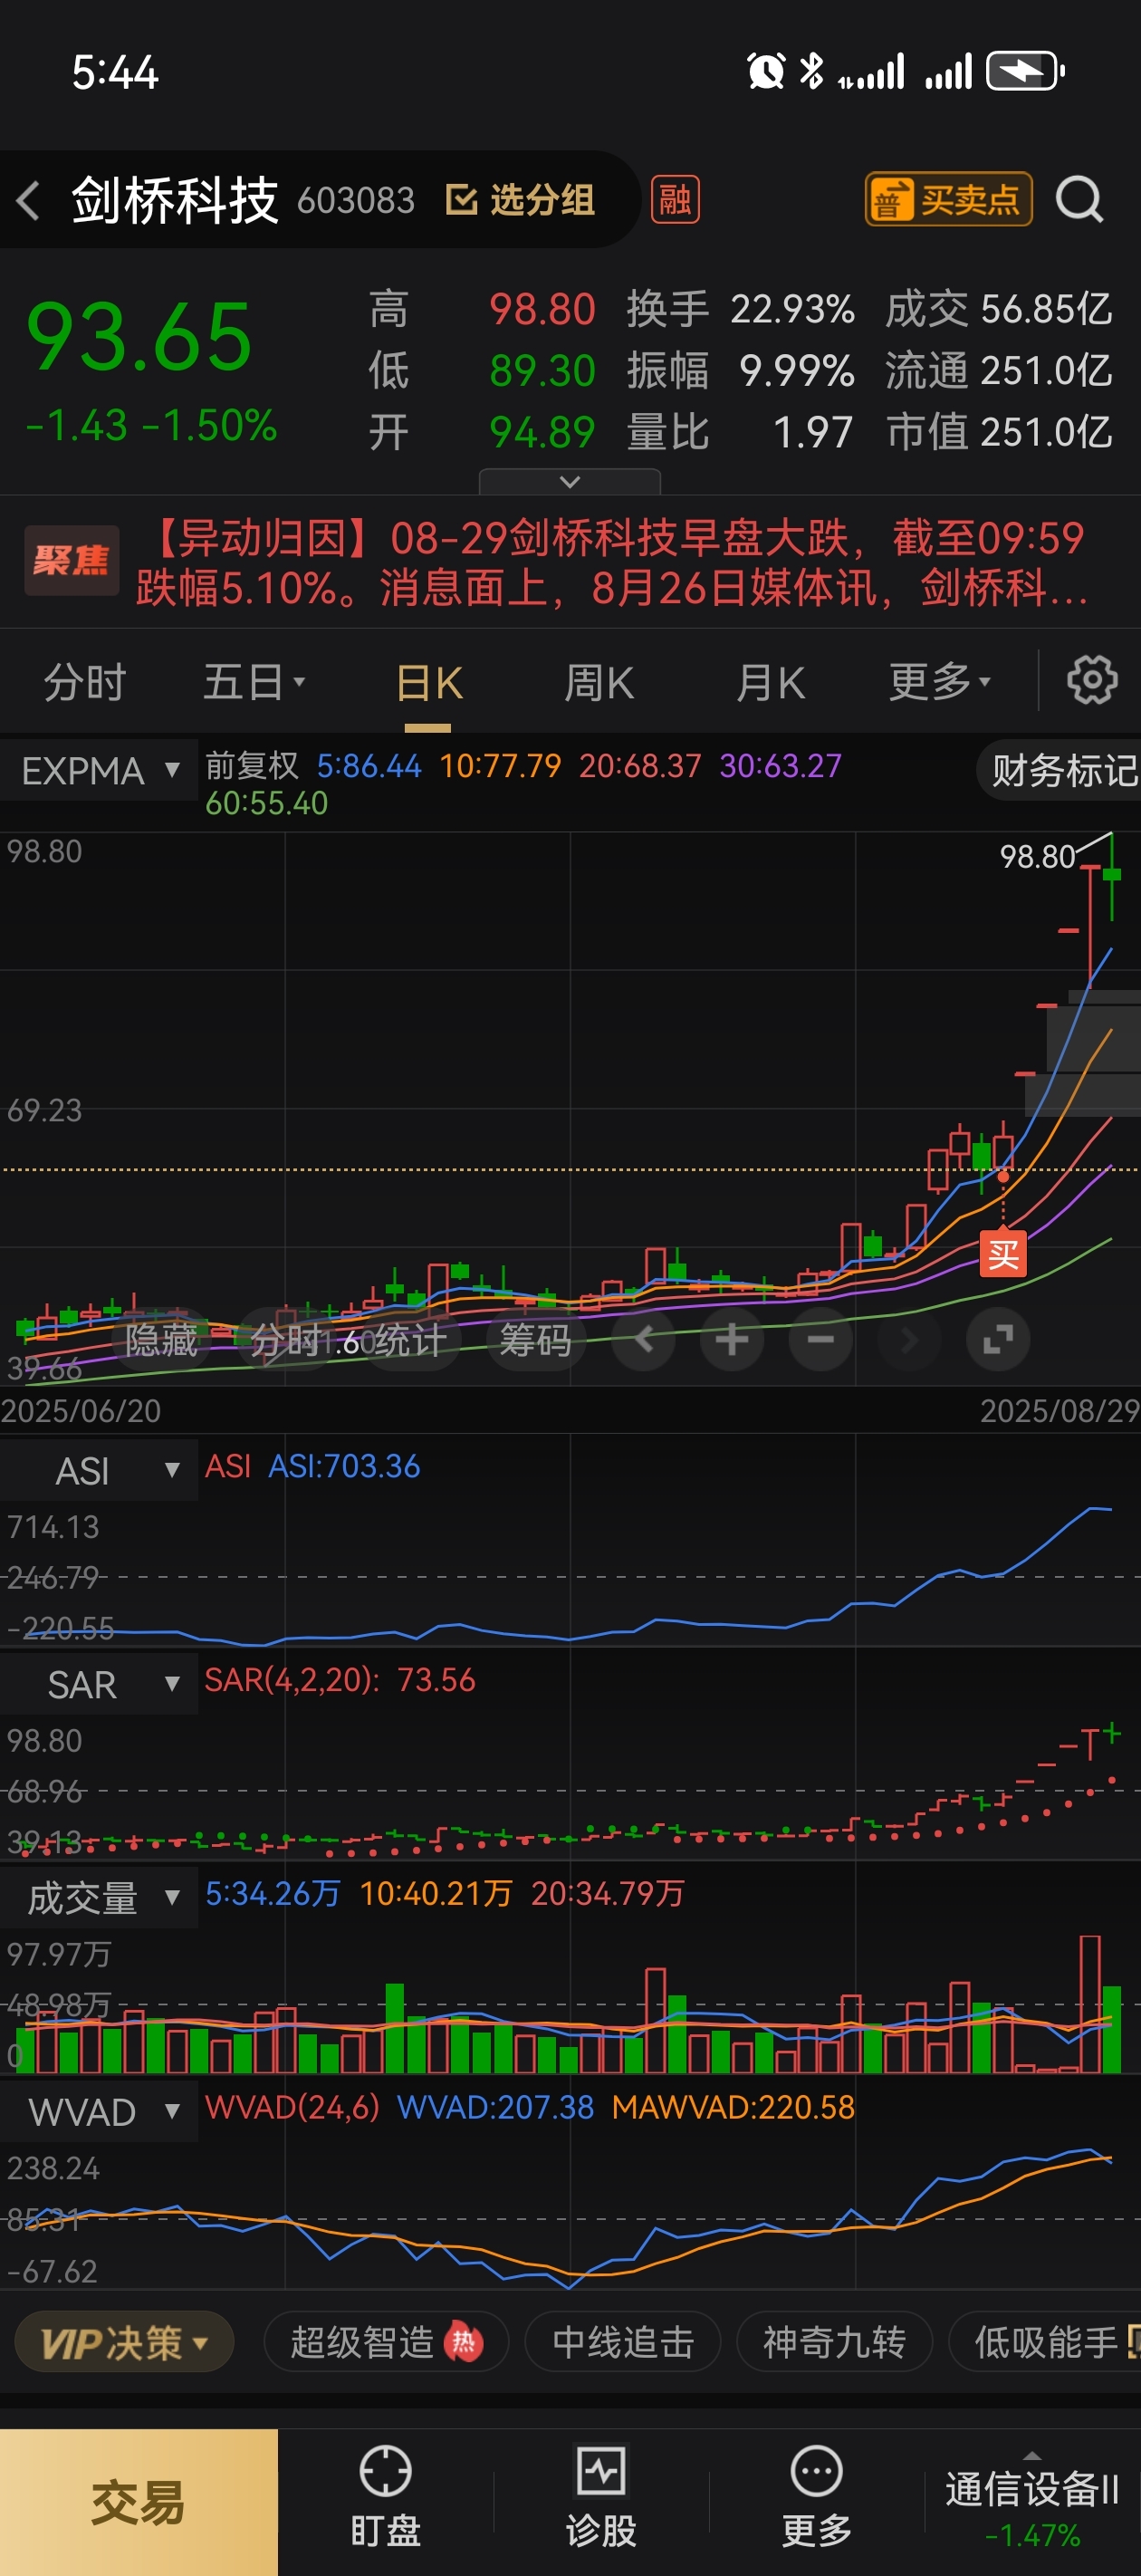The width and height of the screenshot is (1141, 2576).
Task: Select the 中线追击 strategy chip
Action: coord(623,2342)
